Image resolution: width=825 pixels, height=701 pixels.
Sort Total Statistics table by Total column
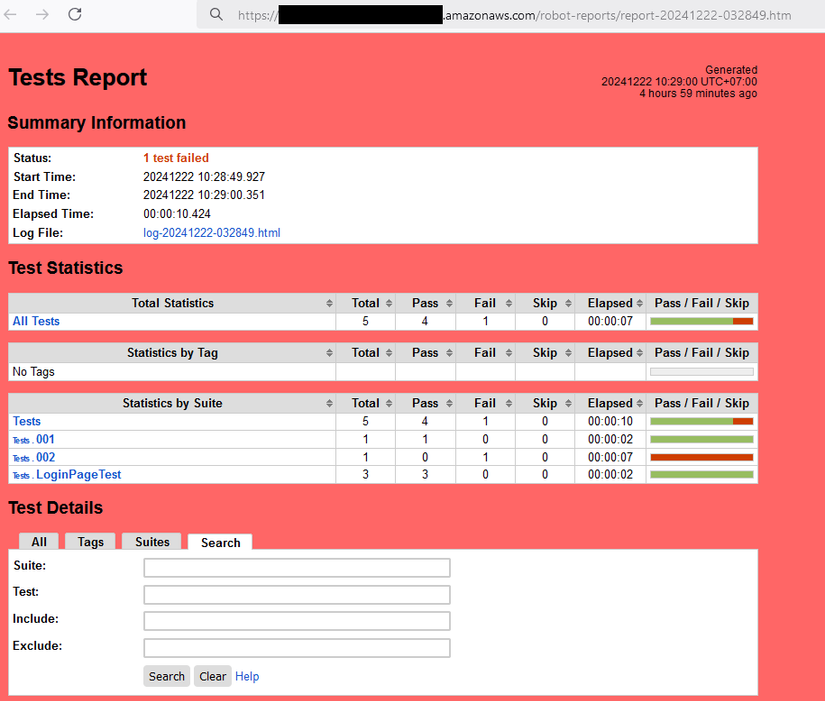click(366, 303)
